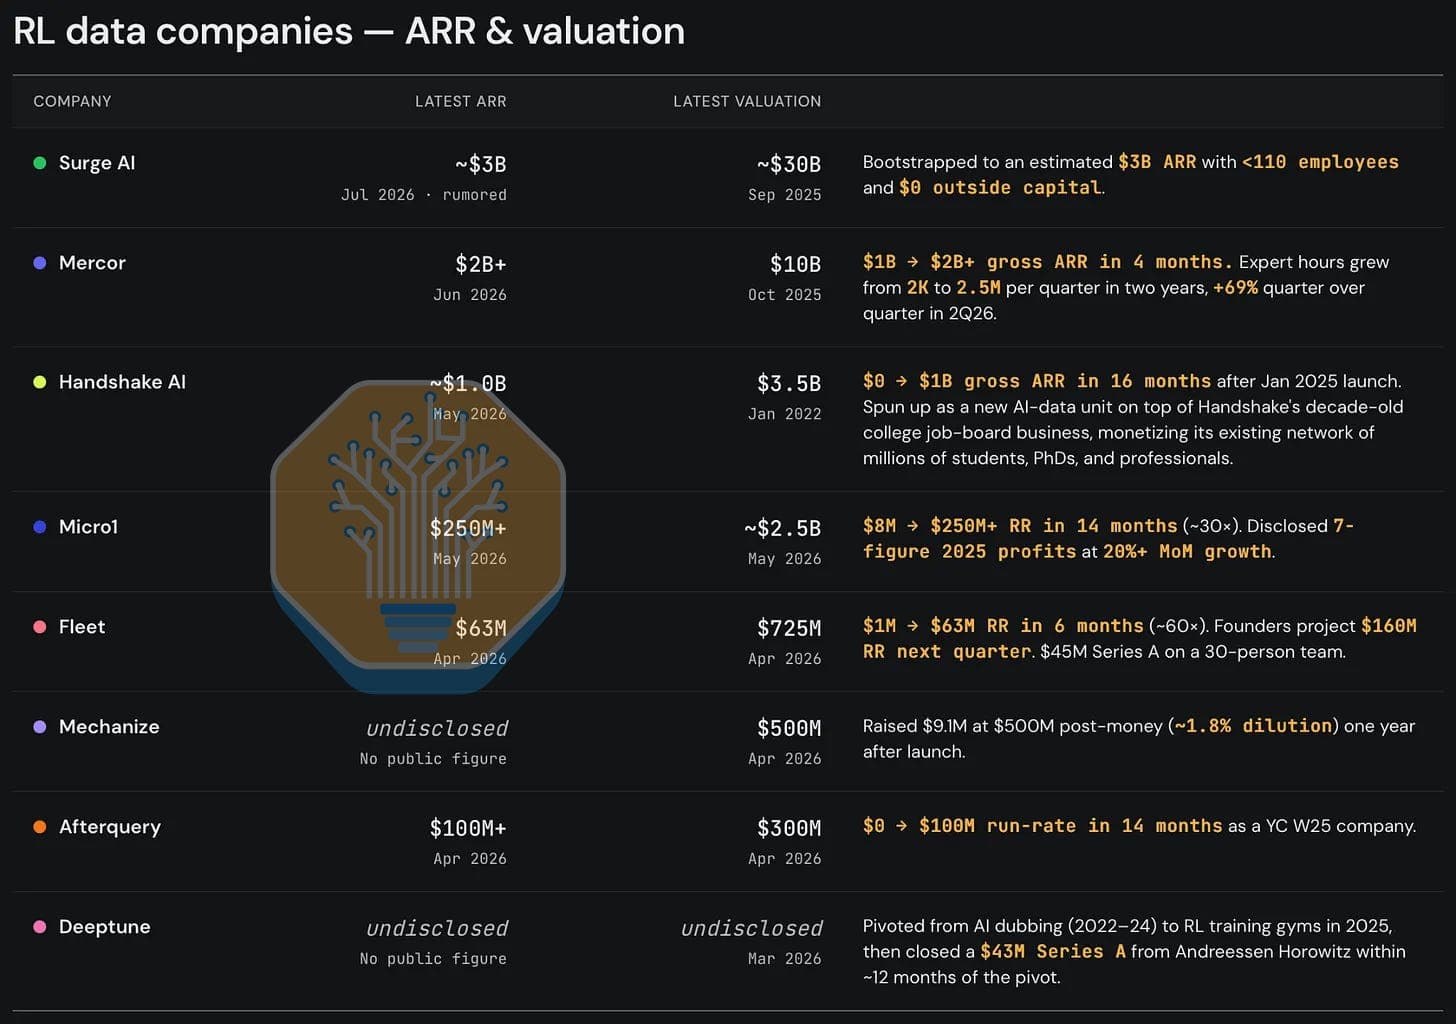Click the '$300M' valuation for Afterquery
1456x1024 pixels.
tap(789, 828)
